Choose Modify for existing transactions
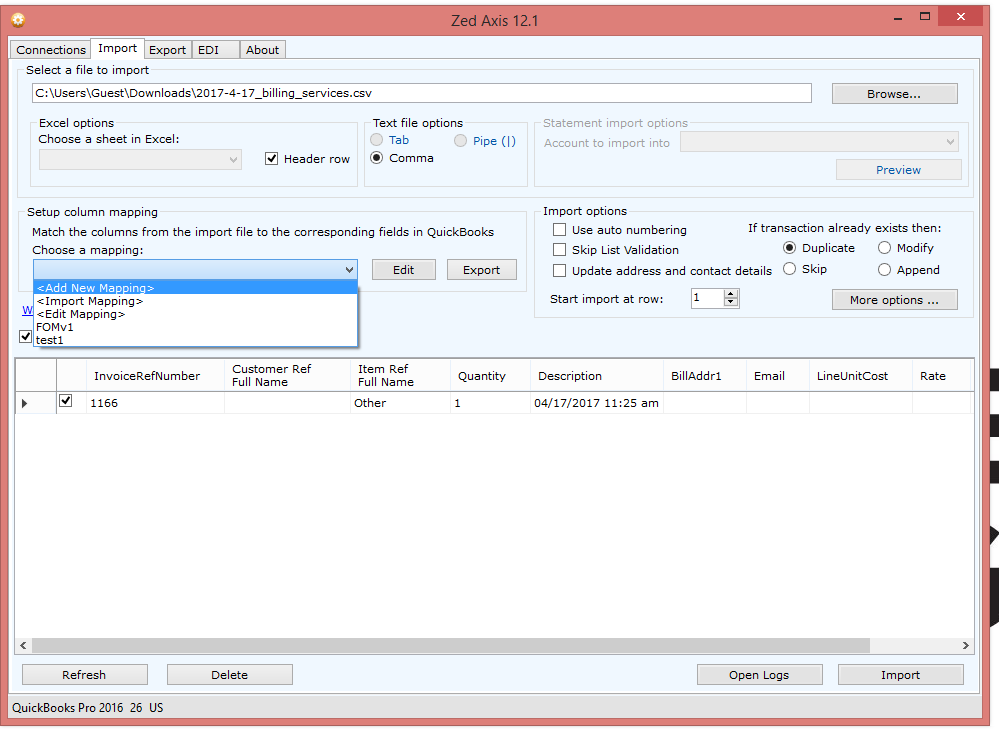Viewport: 999px width, 729px height. tap(884, 247)
